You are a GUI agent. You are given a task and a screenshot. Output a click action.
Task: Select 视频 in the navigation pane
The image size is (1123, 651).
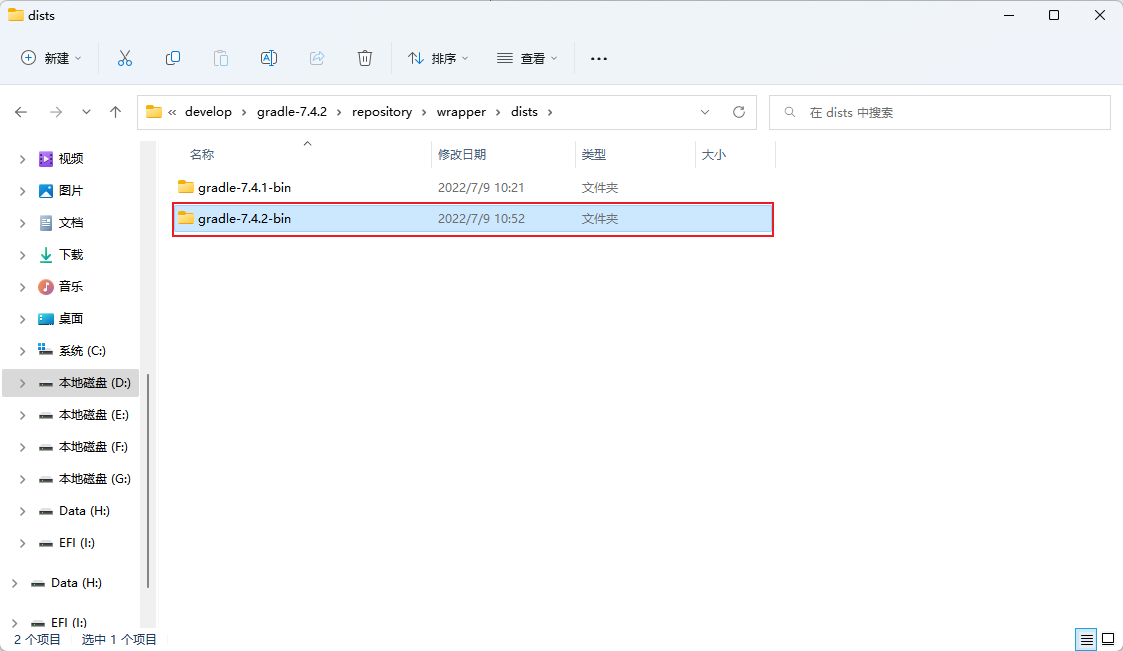tap(70, 159)
